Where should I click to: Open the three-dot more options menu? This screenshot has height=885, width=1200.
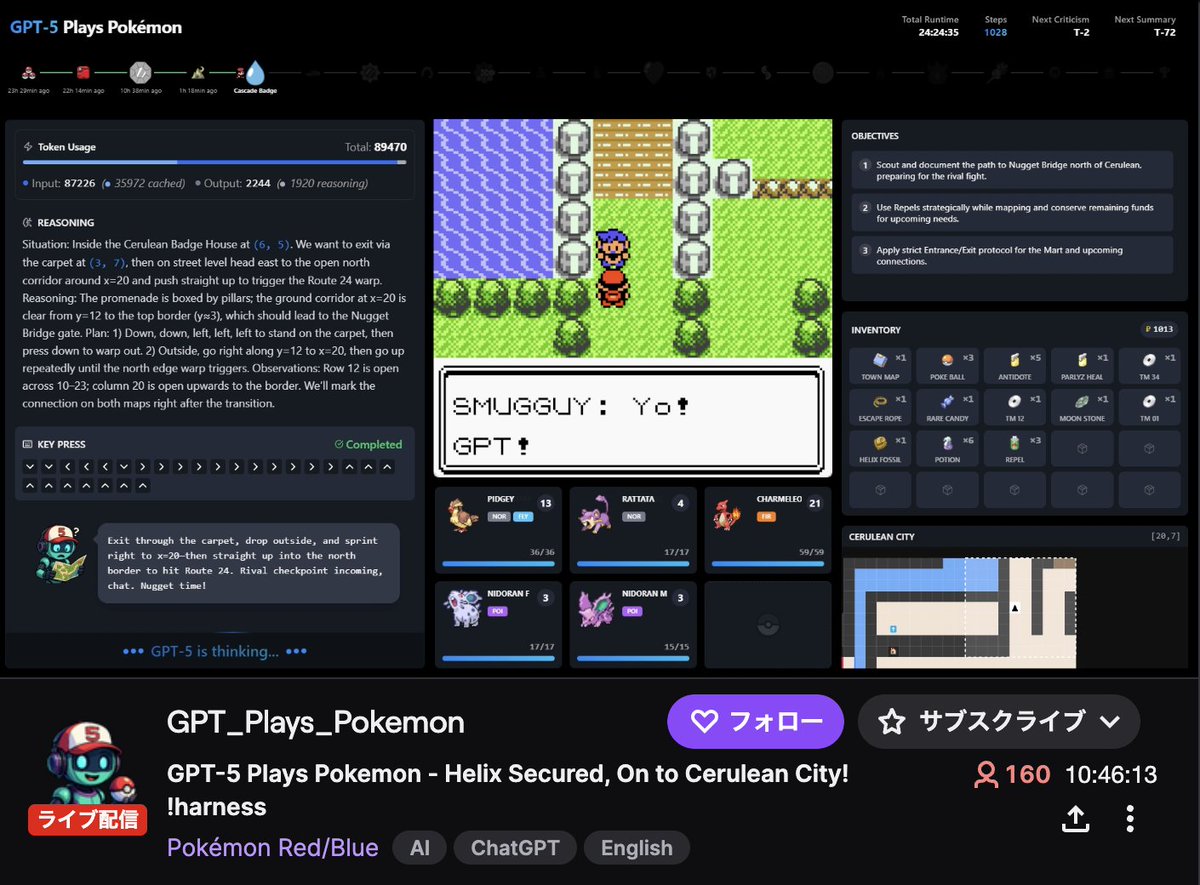pyautogui.click(x=1130, y=819)
